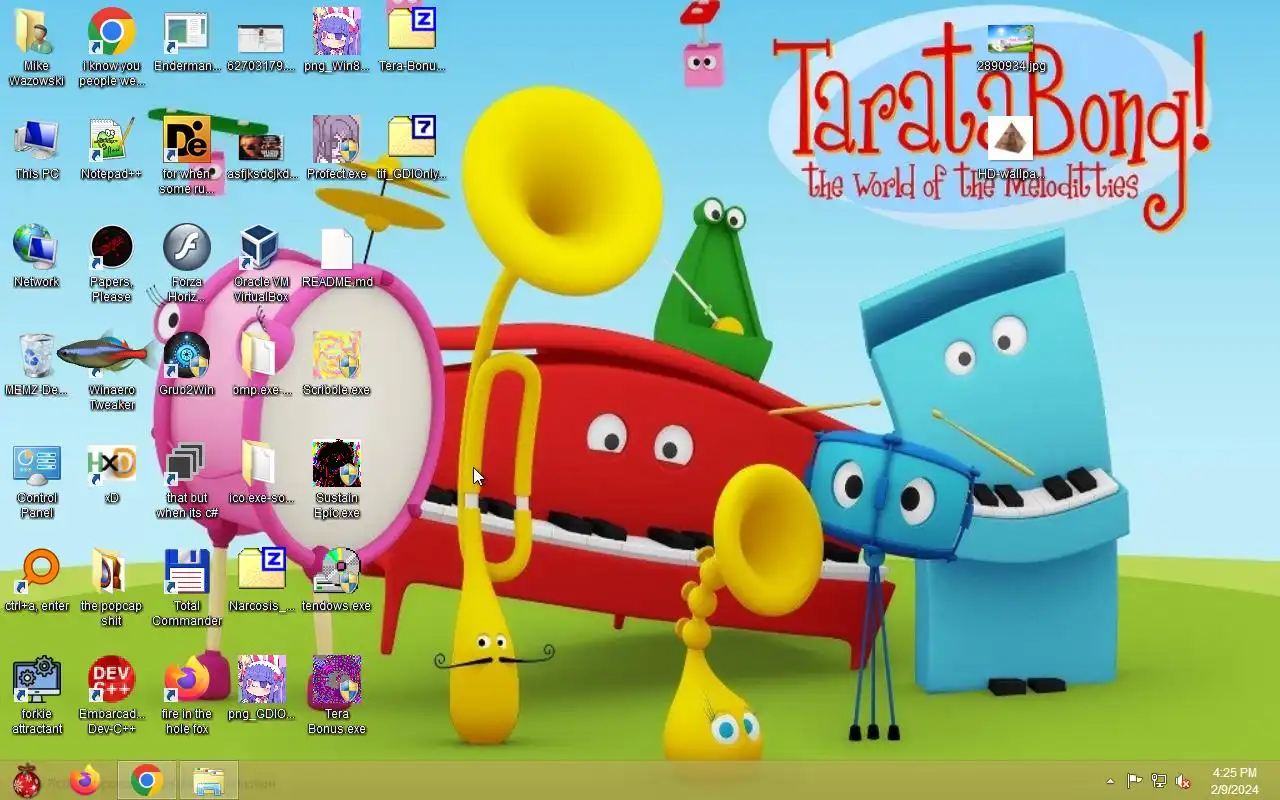
Task: Open the taskbar clock showing 4:25 PM
Action: click(x=1234, y=781)
